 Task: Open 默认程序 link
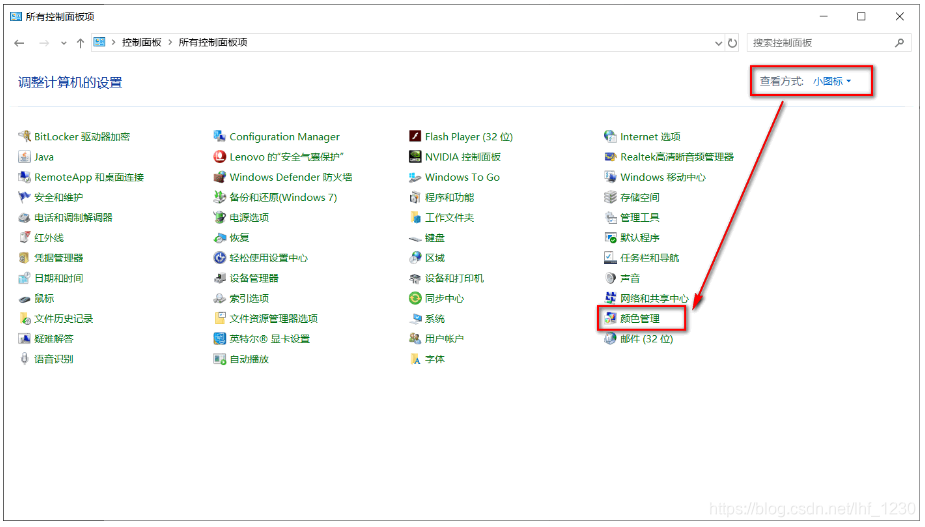click(x=639, y=238)
